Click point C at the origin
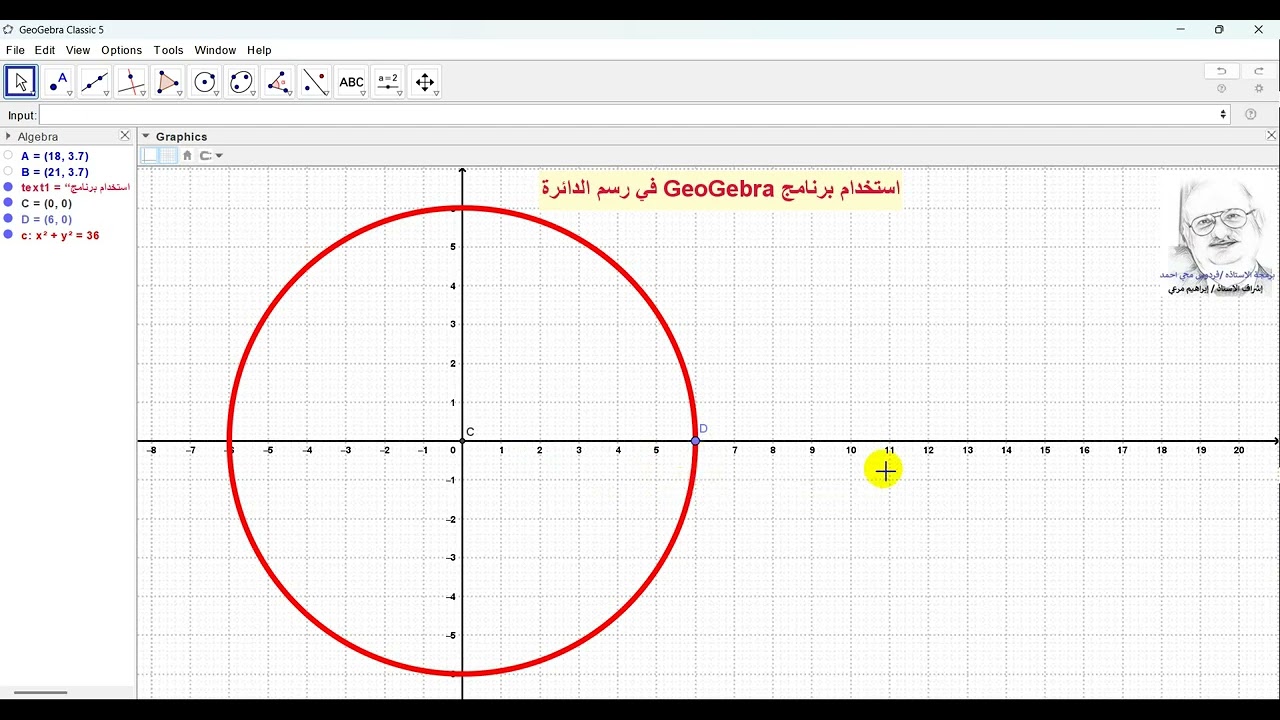This screenshot has width=1280, height=720. coord(462,441)
